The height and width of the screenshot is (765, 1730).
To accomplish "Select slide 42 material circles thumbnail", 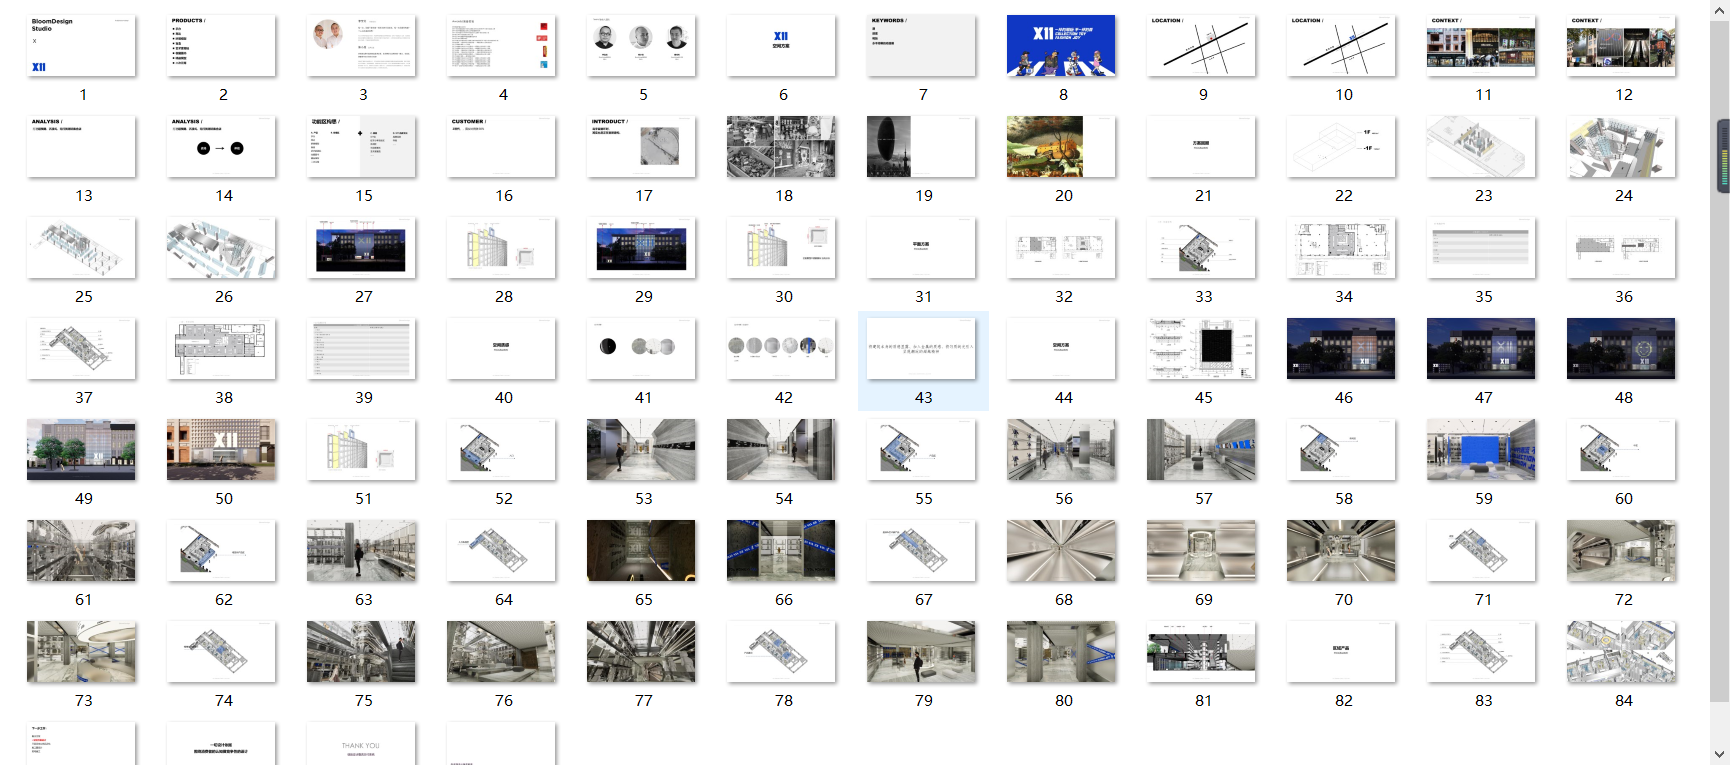I will [x=781, y=349].
